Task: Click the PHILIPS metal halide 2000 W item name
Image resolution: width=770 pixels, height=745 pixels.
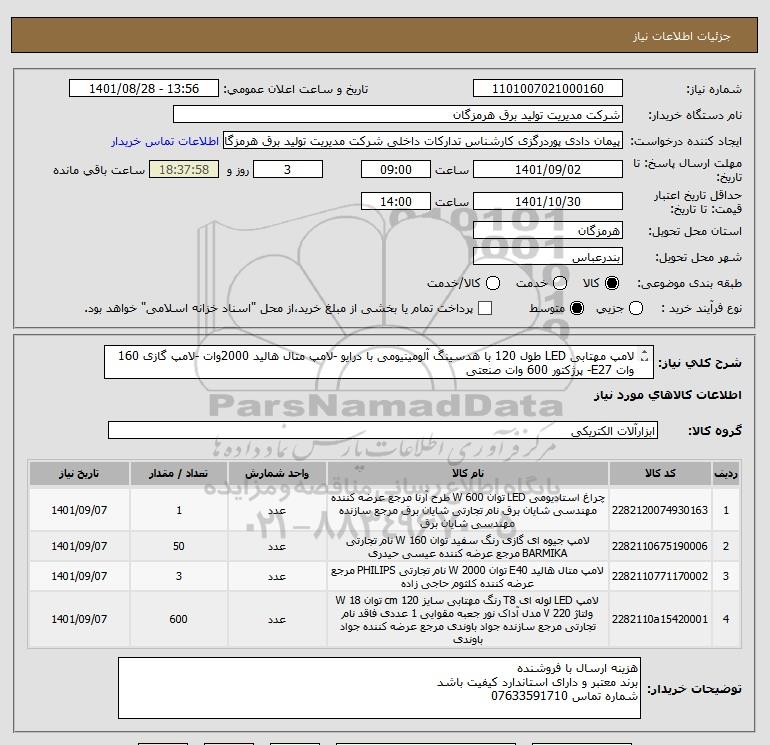Action: [468, 577]
